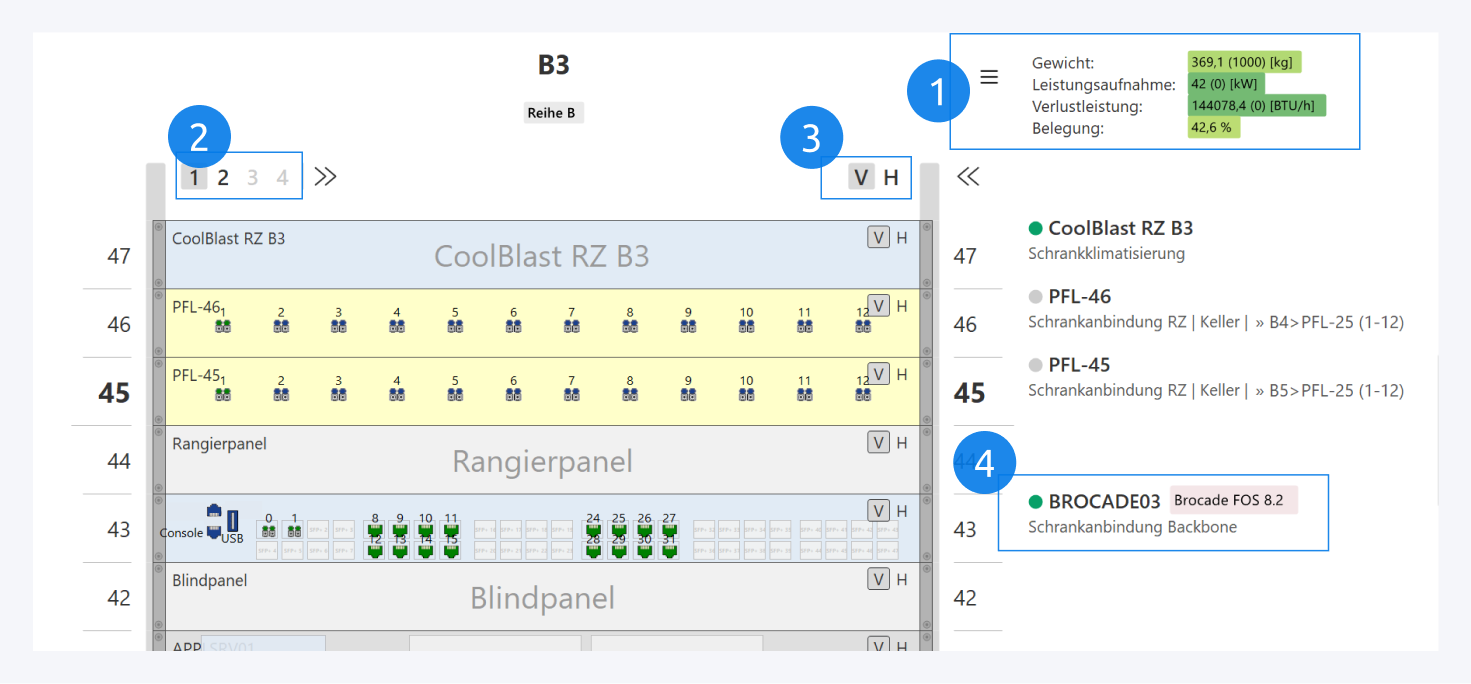
Task: Click RJ45 port 24 on the switch
Action: click(x=593, y=531)
